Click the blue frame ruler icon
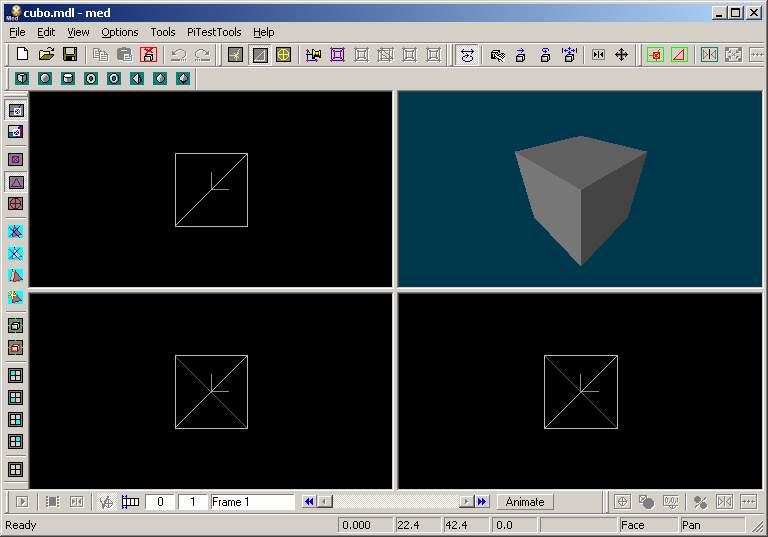Screen dimensions: 768x537 click(x=130, y=502)
